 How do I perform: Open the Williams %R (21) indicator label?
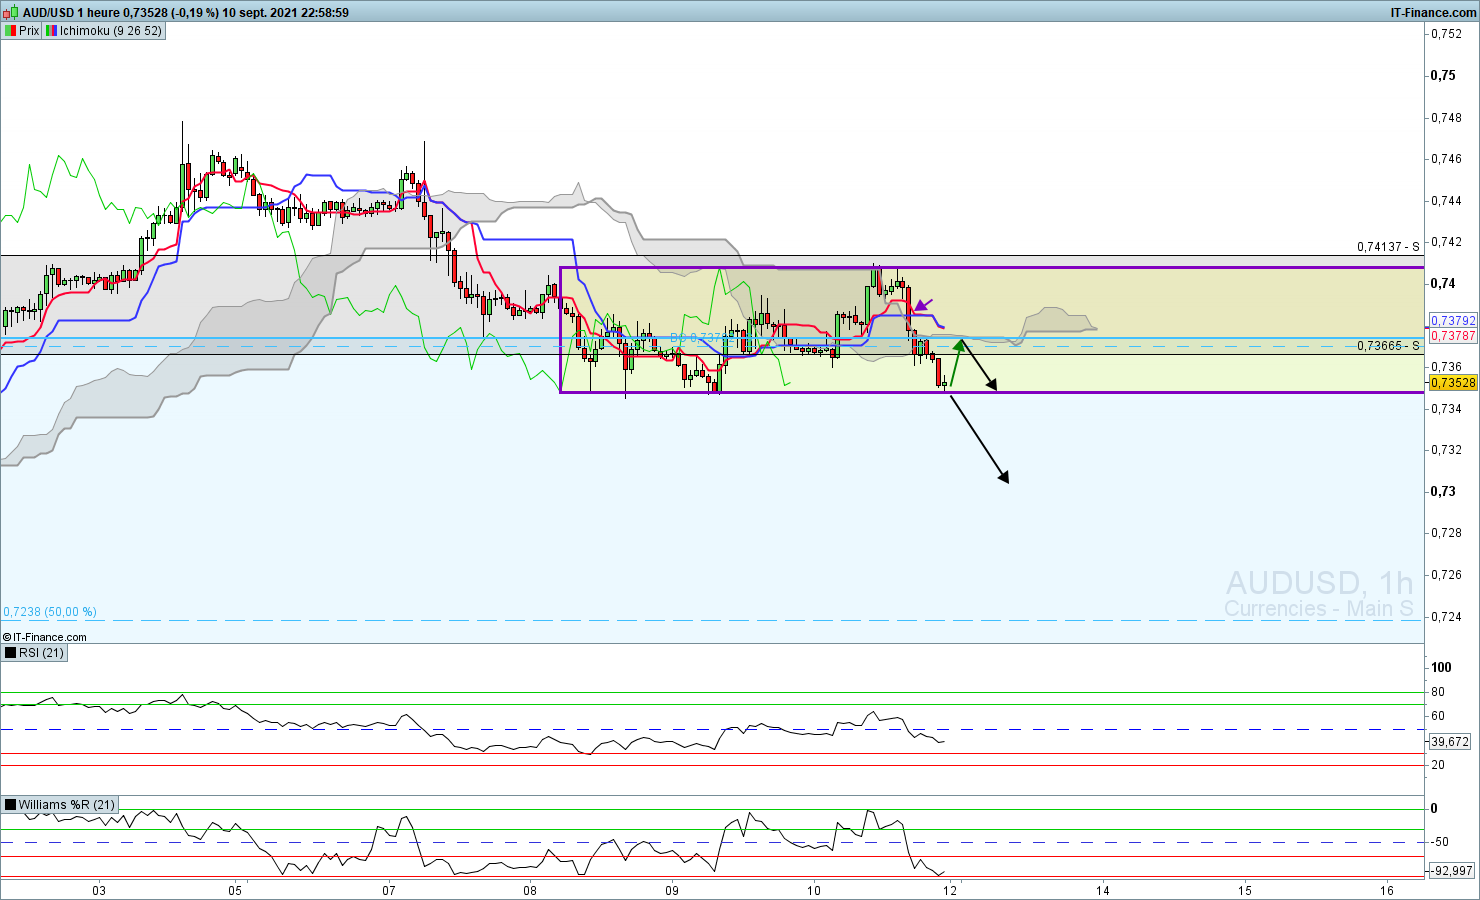pos(66,805)
